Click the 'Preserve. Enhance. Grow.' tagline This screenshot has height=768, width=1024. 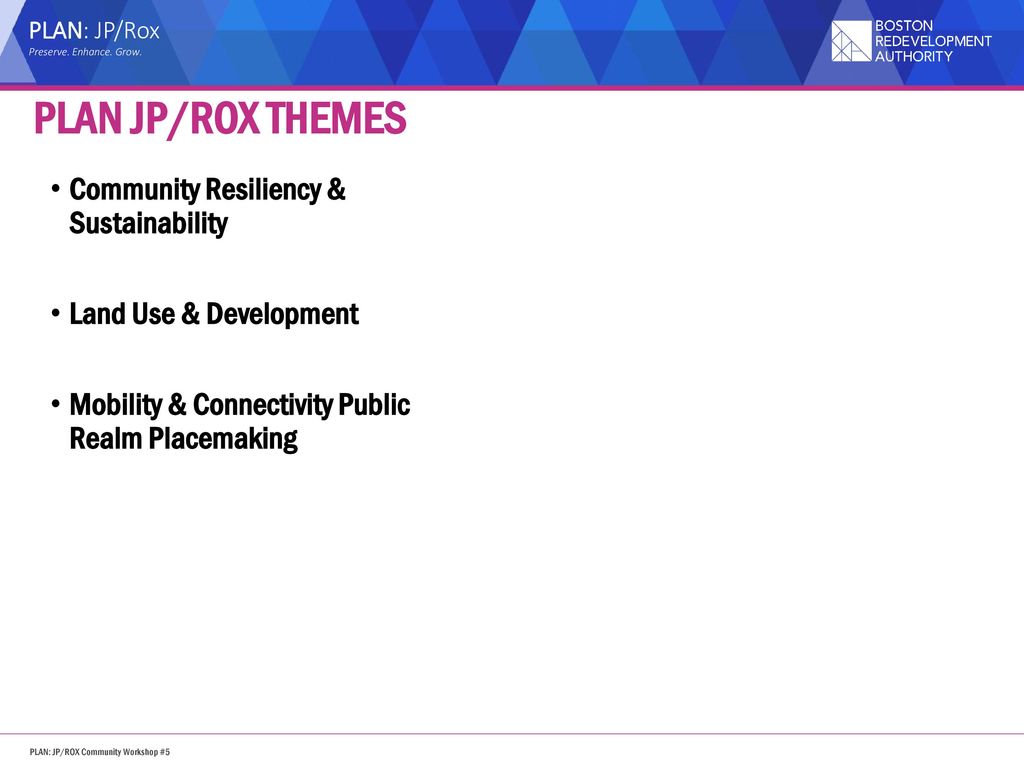(85, 52)
